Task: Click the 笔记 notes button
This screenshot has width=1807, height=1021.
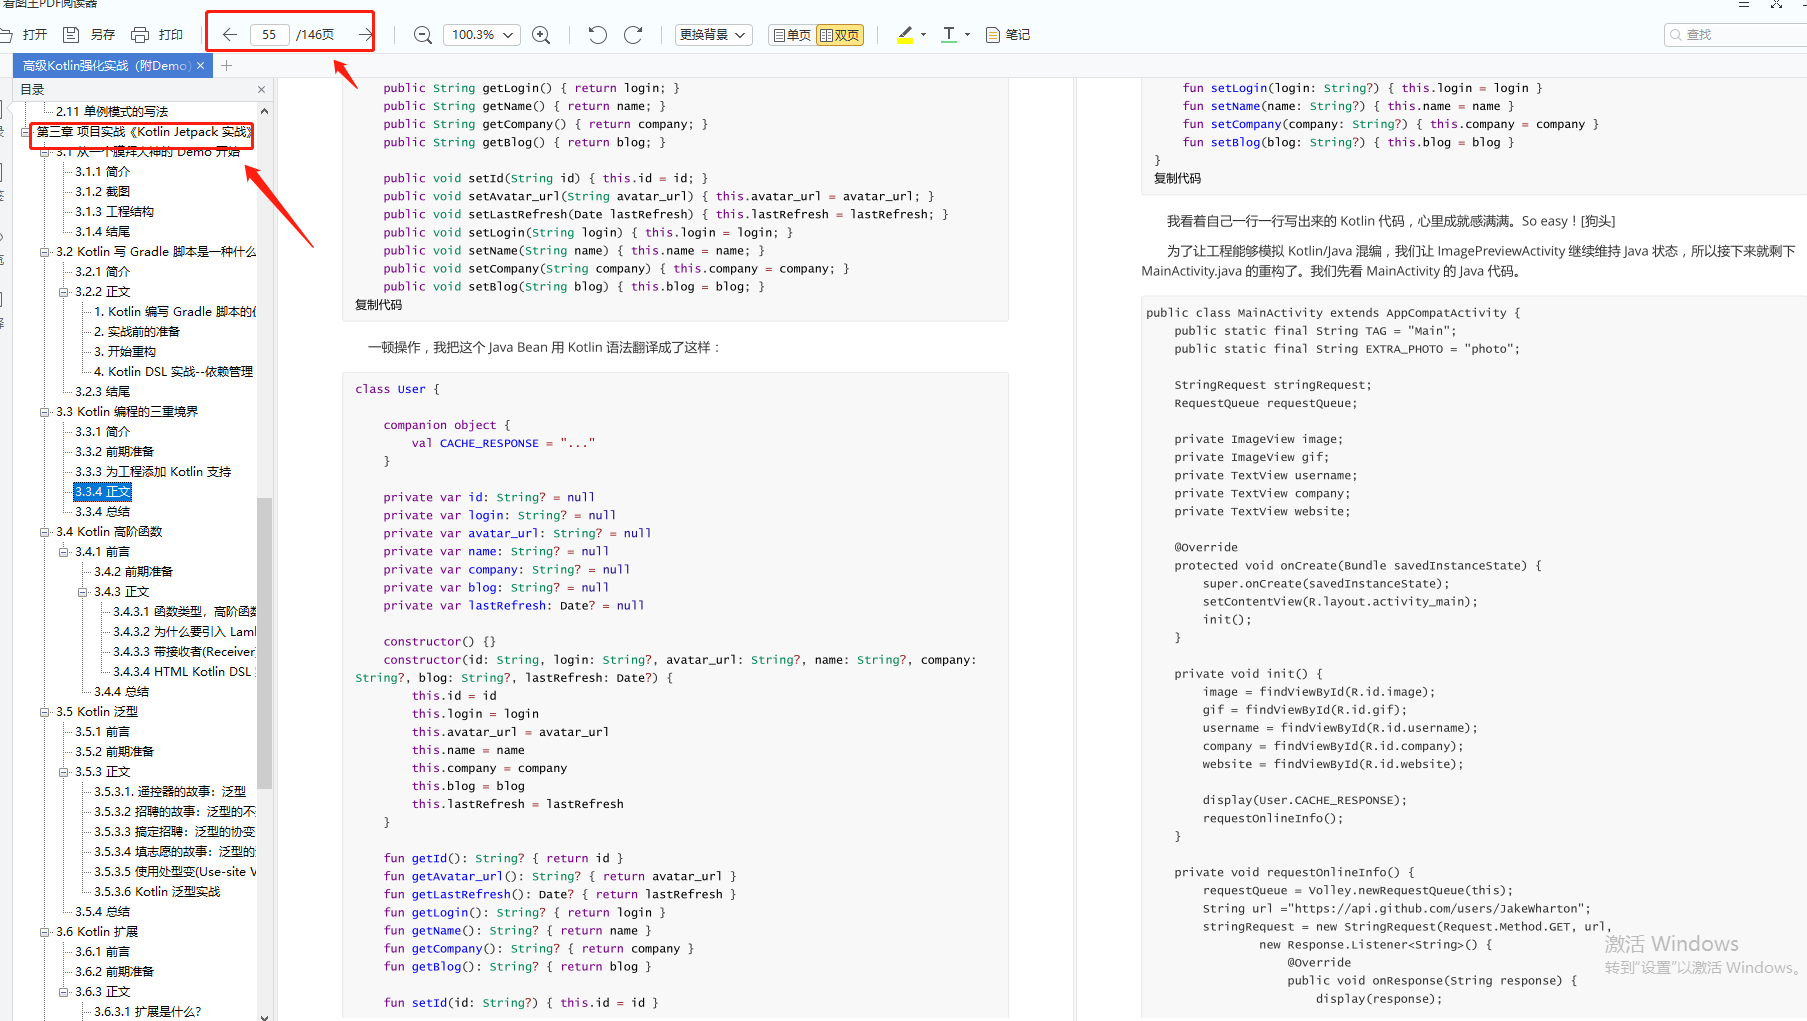Action: [1008, 35]
